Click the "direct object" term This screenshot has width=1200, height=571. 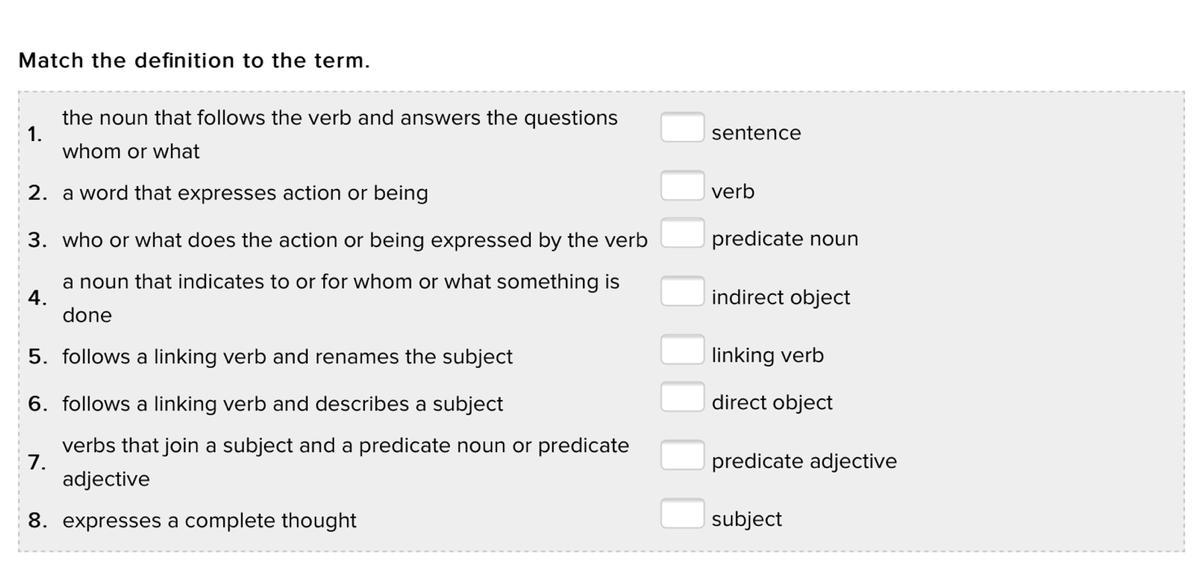click(772, 403)
